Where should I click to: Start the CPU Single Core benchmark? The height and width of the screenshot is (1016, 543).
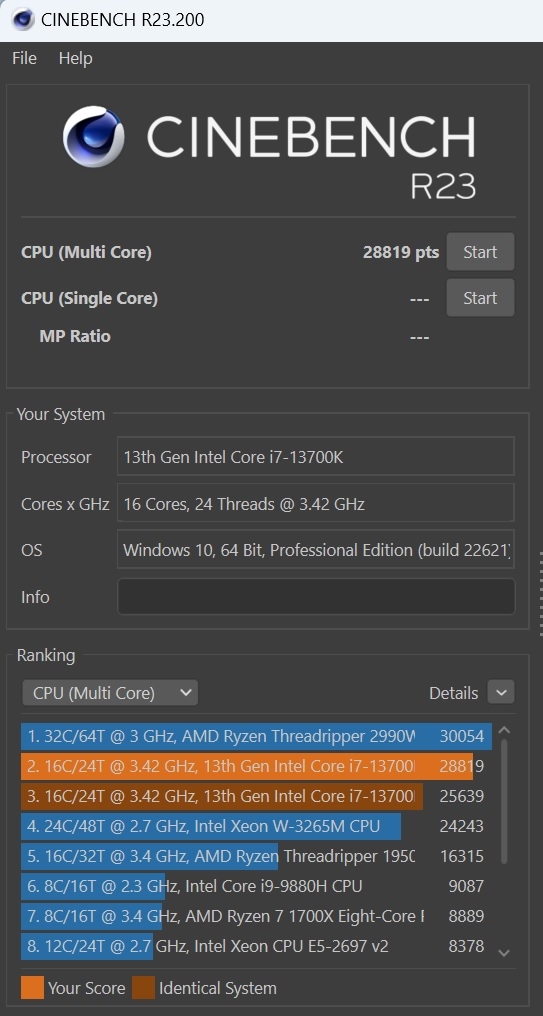click(x=480, y=298)
